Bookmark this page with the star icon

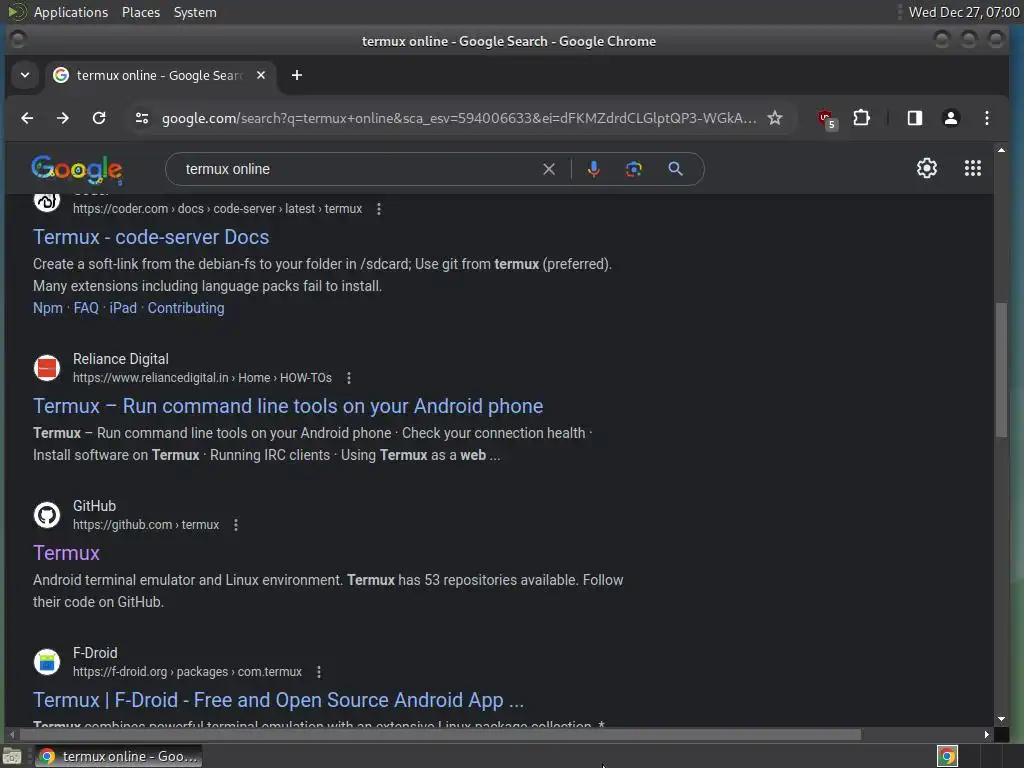pyautogui.click(x=775, y=118)
